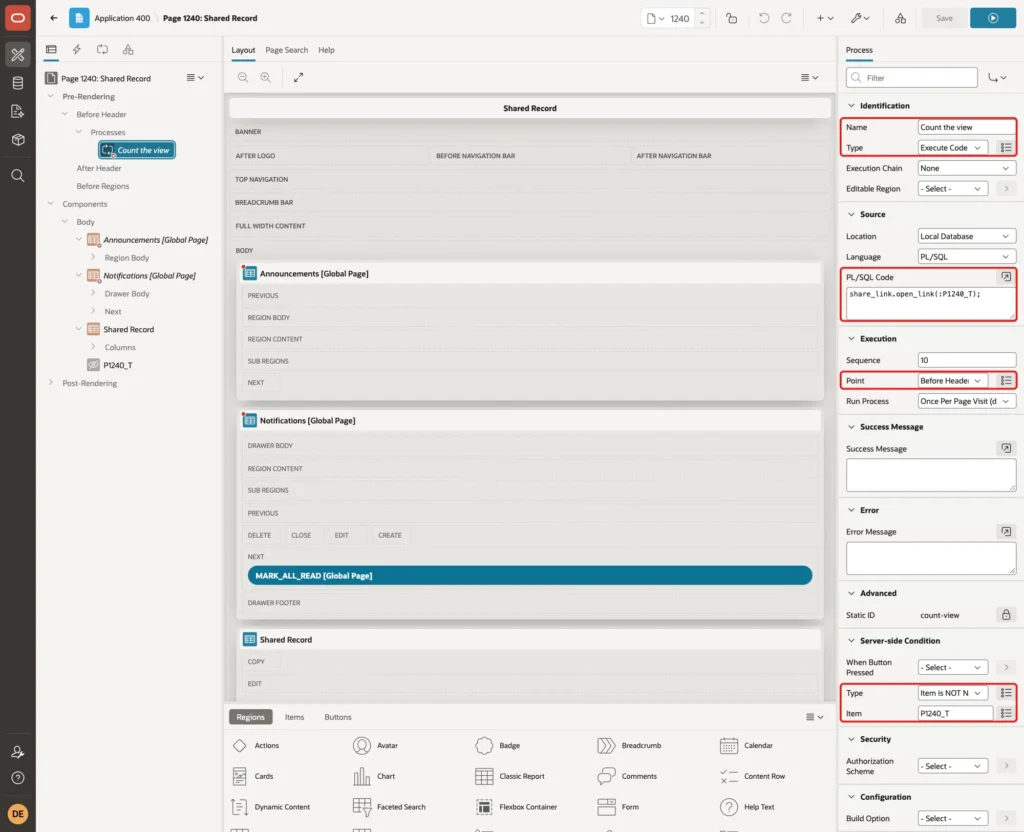Switch gallery to Buttons tab

coord(338,717)
